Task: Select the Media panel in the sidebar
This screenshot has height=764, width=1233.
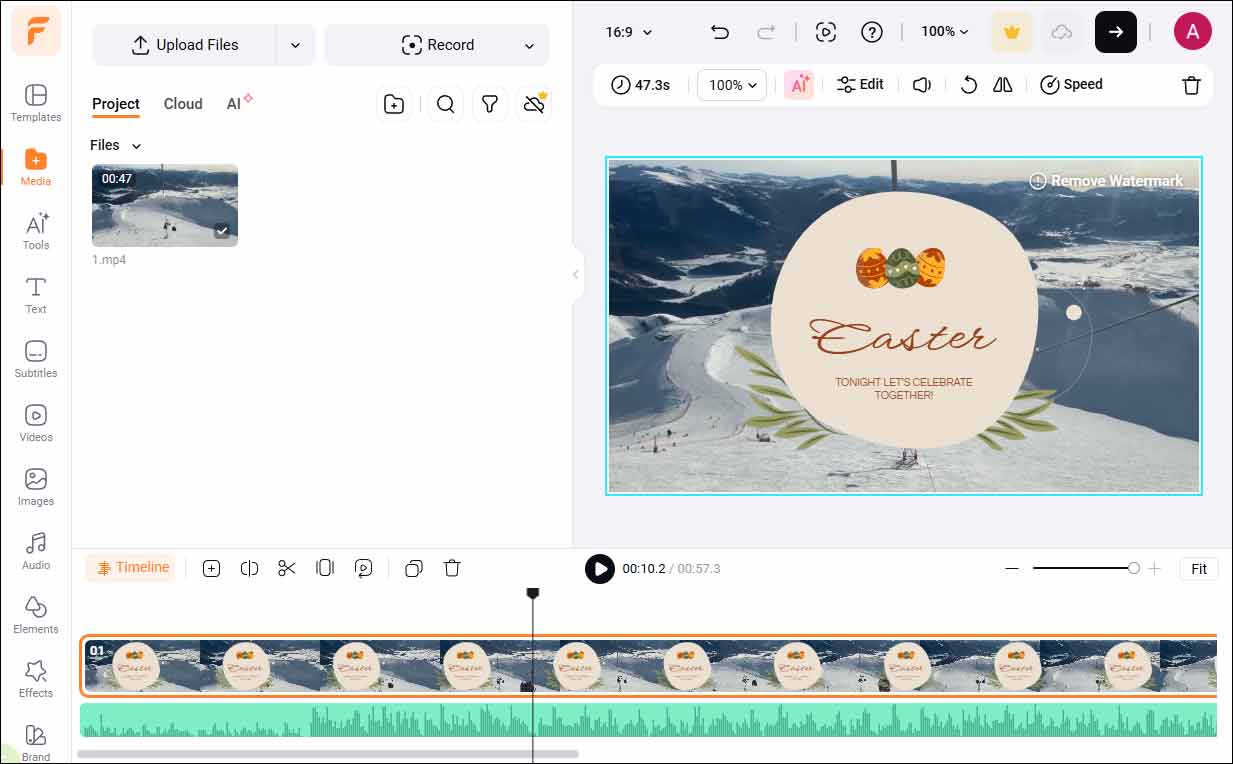Action: point(35,165)
